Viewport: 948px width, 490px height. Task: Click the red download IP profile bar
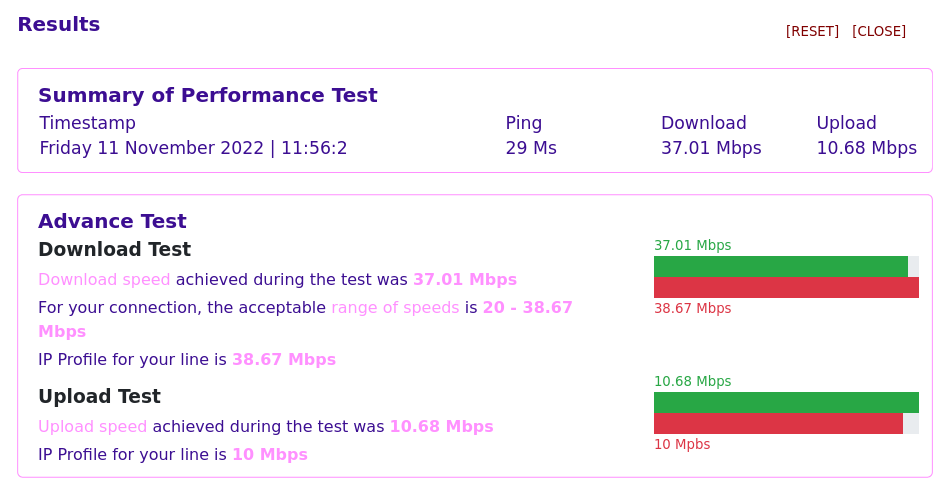(786, 288)
